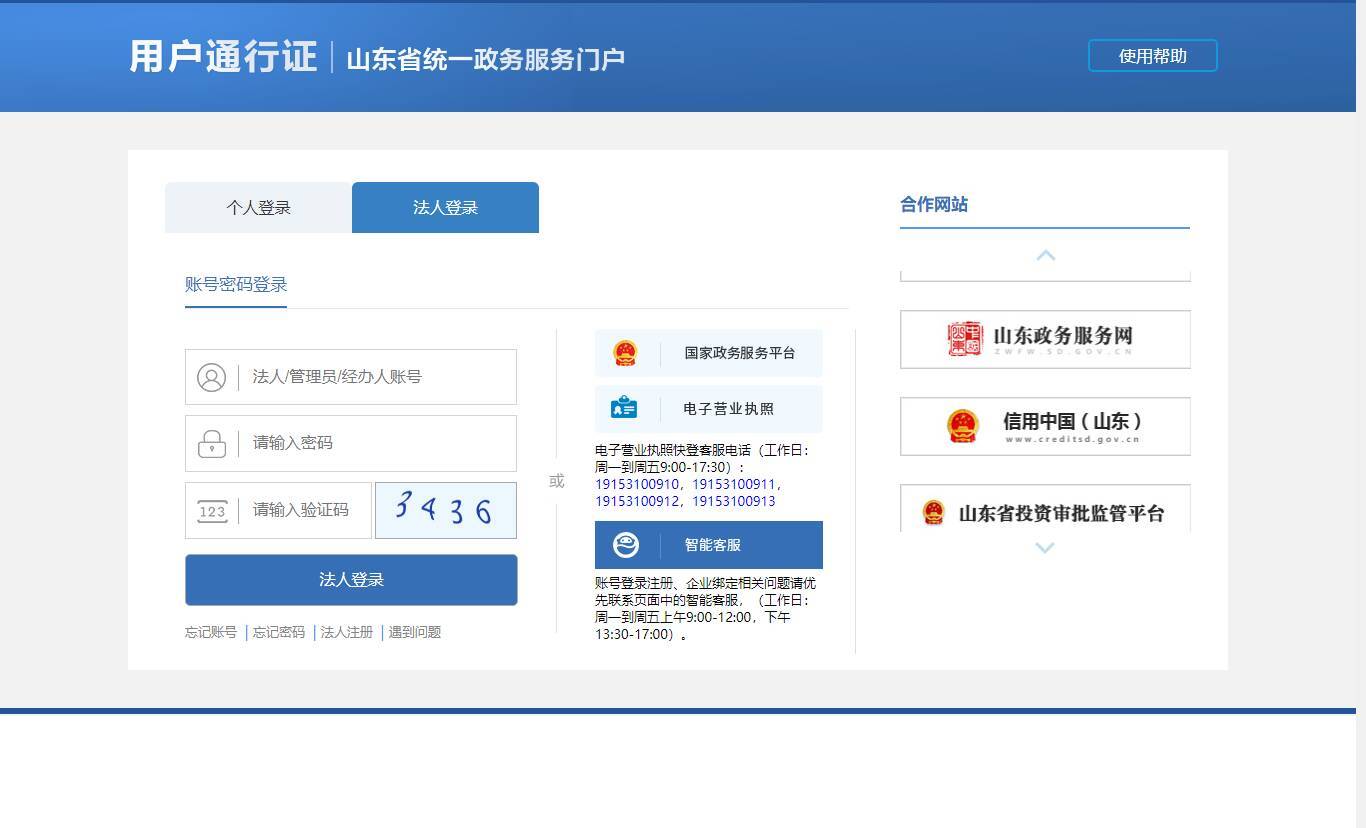Click the padlock icon in password field
Screen dimensions: 1366x828
pos(211,443)
